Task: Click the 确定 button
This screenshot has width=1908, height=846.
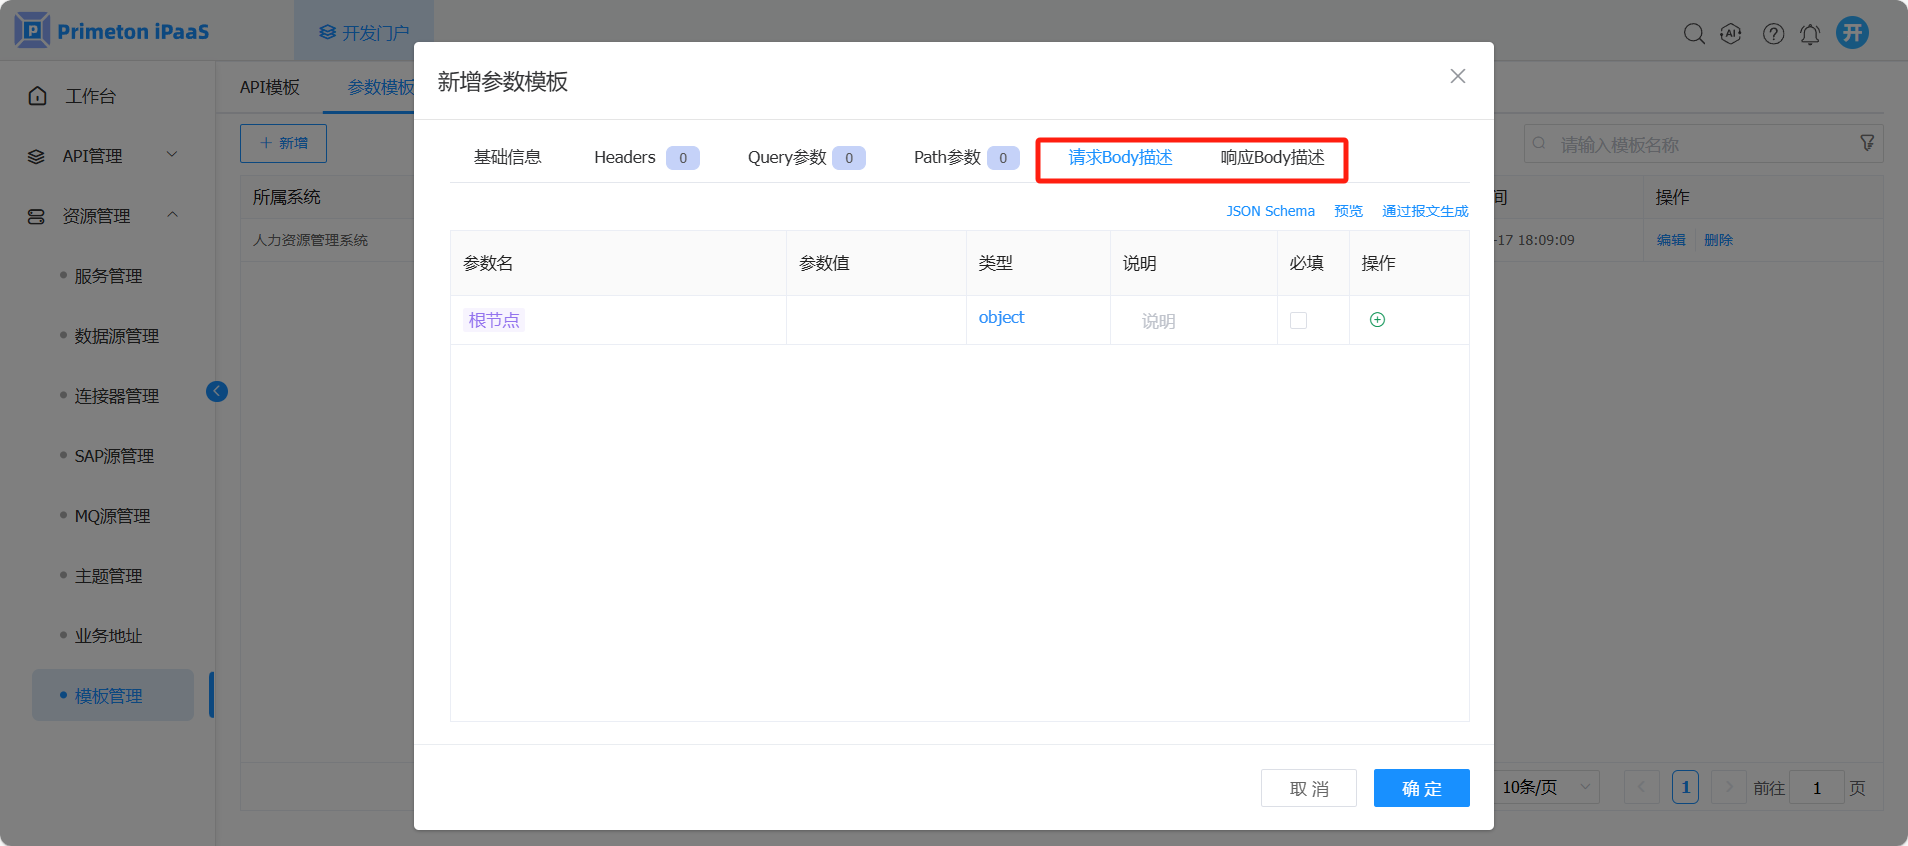Action: 1421,788
